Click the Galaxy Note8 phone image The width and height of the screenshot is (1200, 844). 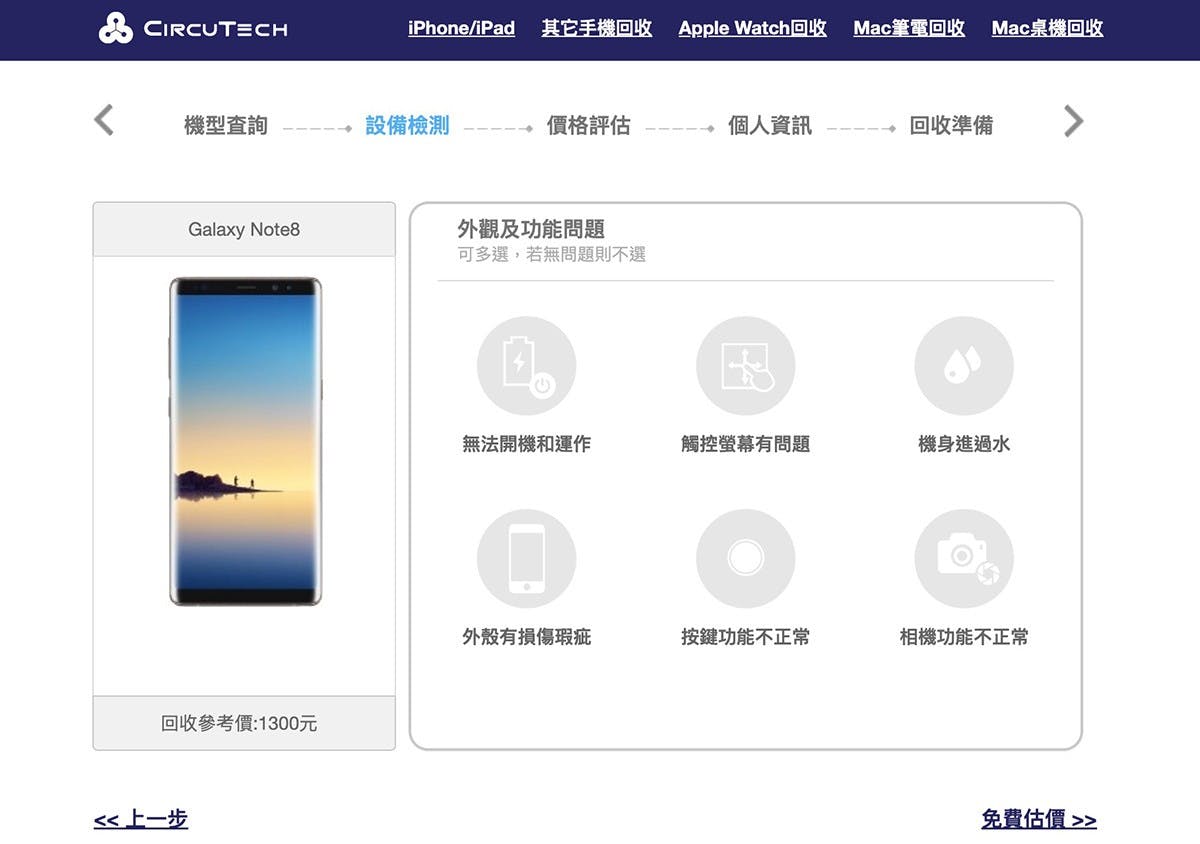click(x=245, y=441)
